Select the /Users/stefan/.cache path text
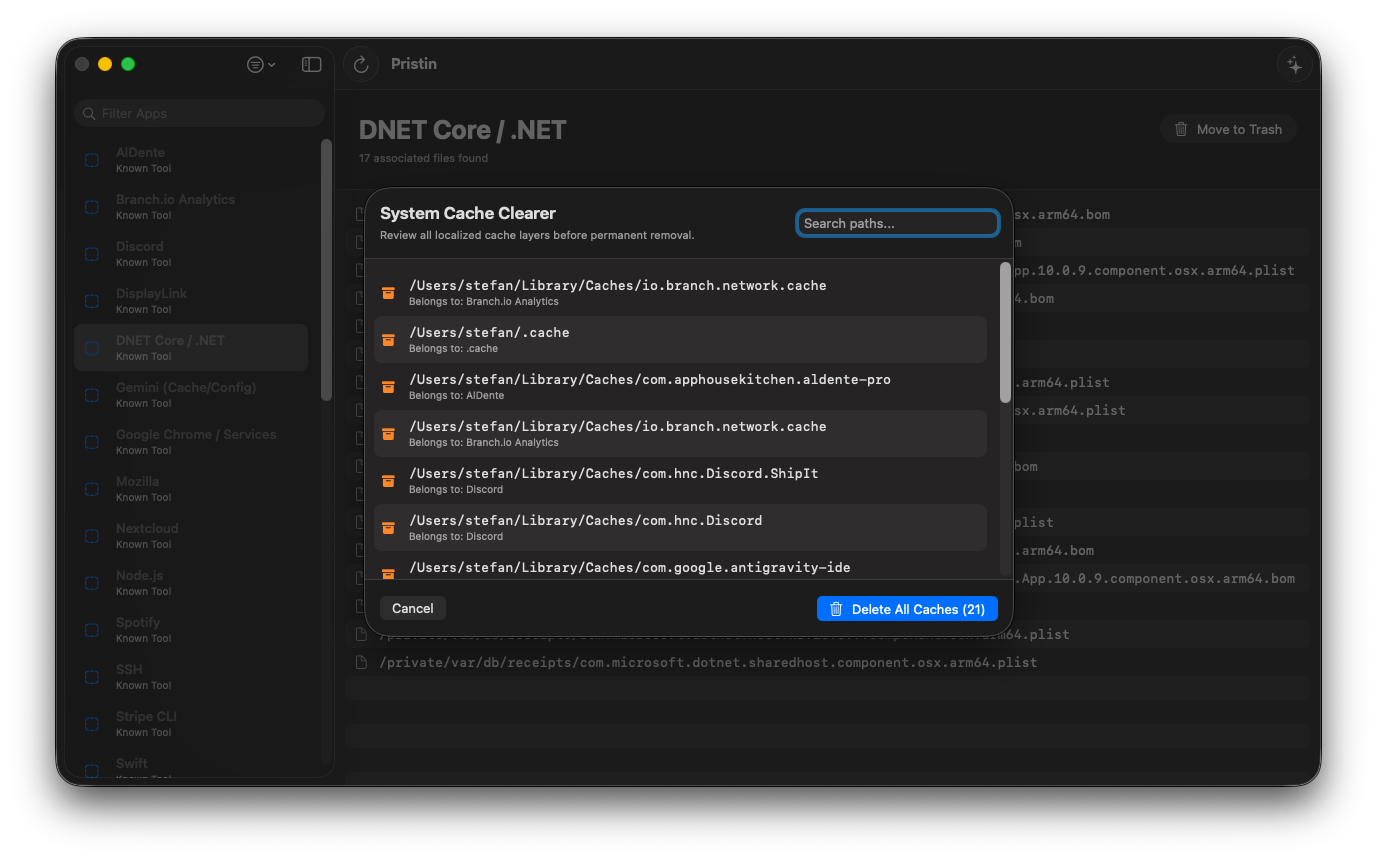Screen dimensions: 1377x860 [x=489, y=332]
